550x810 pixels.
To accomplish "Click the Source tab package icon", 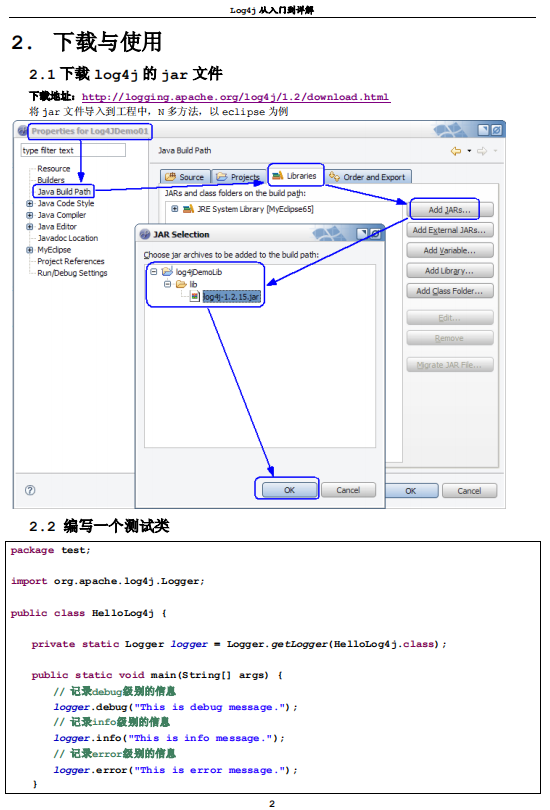I will pyautogui.click(x=170, y=177).
